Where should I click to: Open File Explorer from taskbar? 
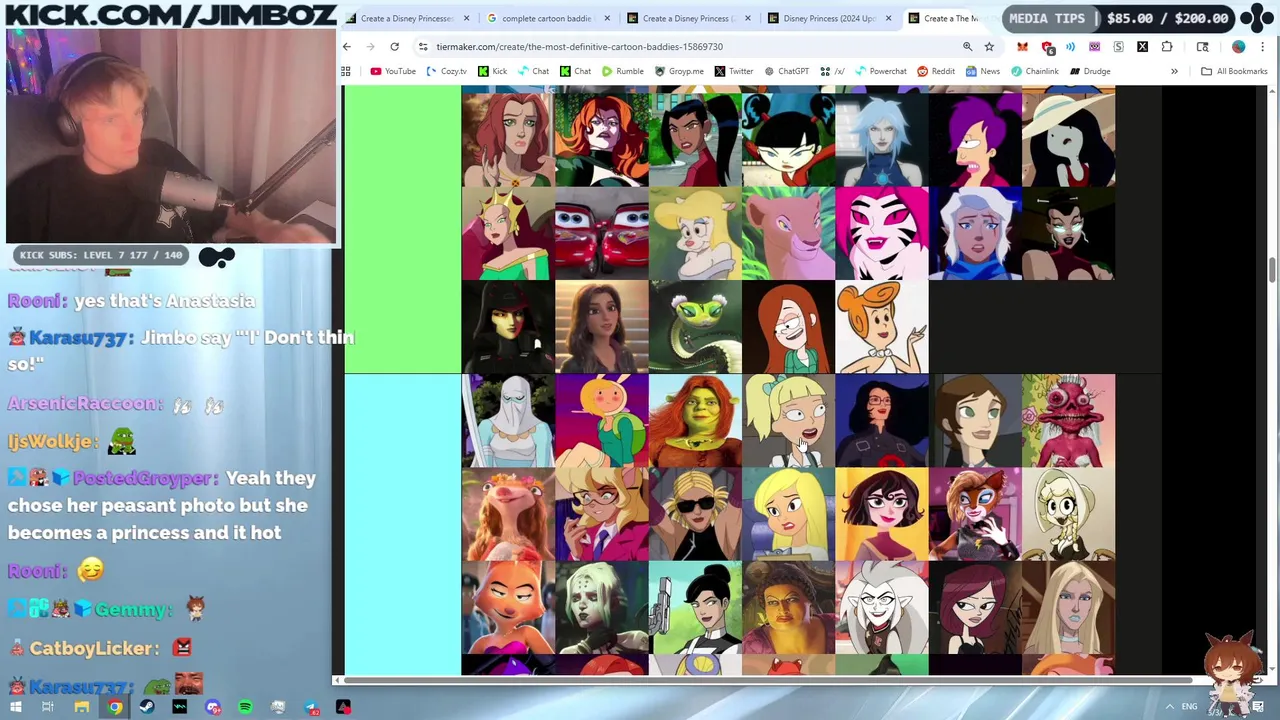click(x=82, y=707)
